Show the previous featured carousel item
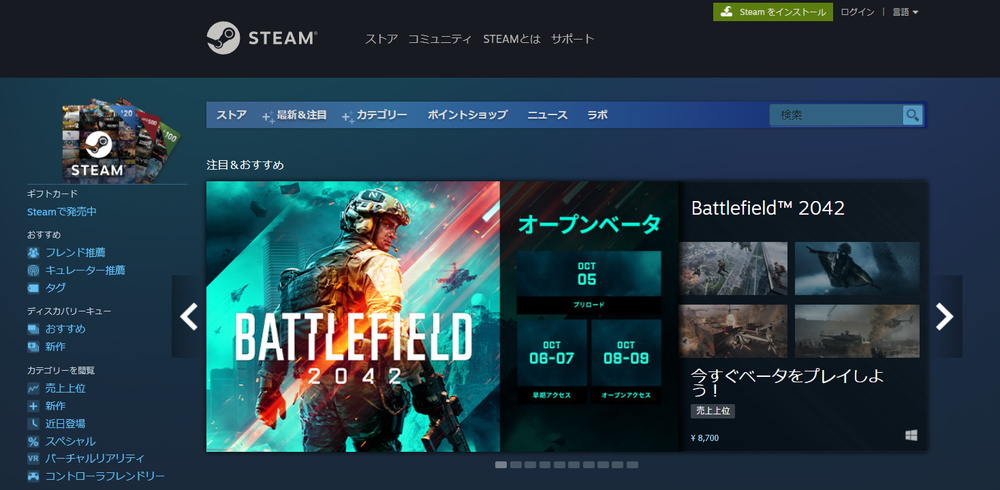Image resolution: width=1000 pixels, height=490 pixels. pyautogui.click(x=189, y=316)
